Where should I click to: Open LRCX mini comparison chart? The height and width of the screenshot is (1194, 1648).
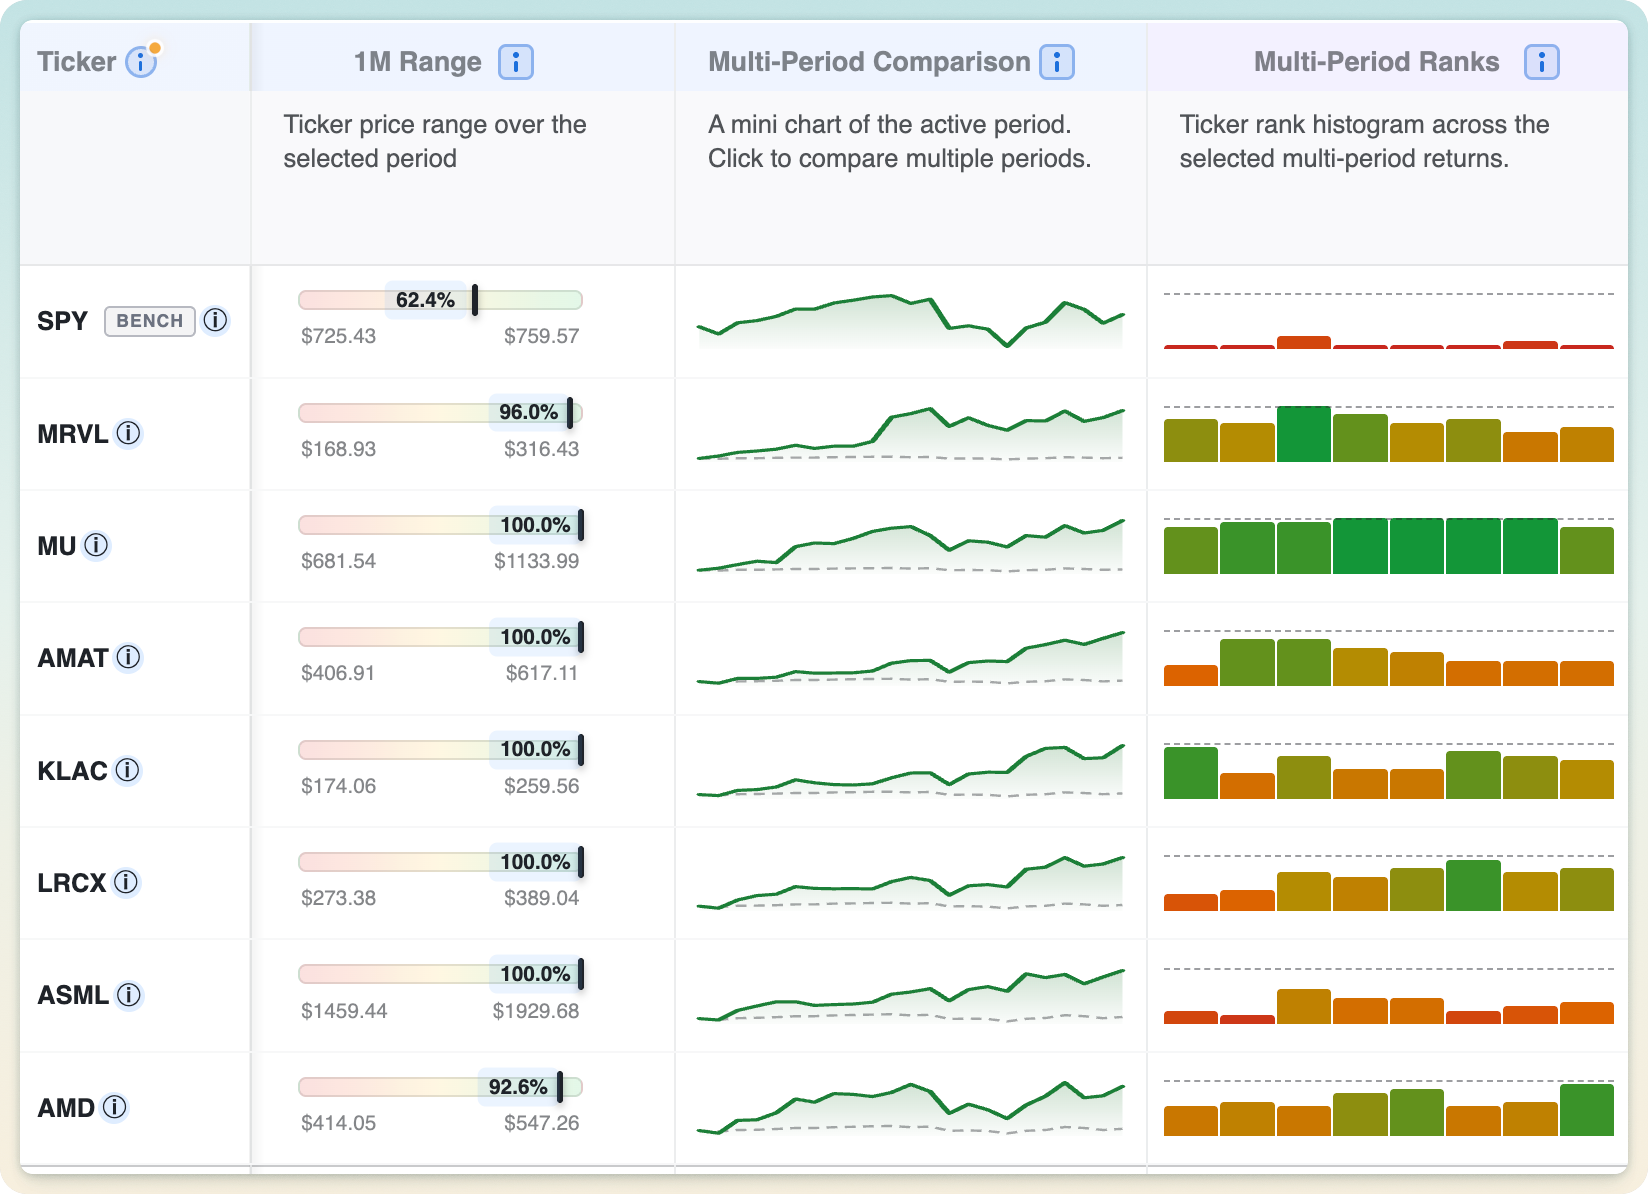(911, 883)
